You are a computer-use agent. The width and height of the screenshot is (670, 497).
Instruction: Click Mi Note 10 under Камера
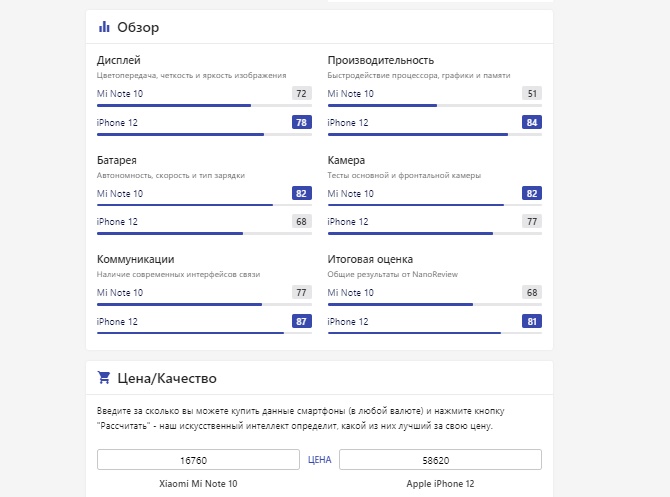[x=351, y=194]
